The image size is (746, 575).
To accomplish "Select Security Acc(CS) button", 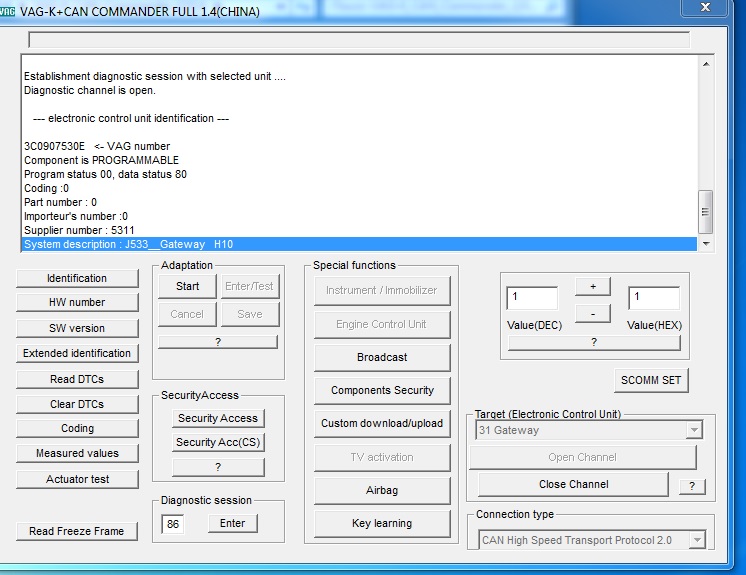I will click(218, 442).
